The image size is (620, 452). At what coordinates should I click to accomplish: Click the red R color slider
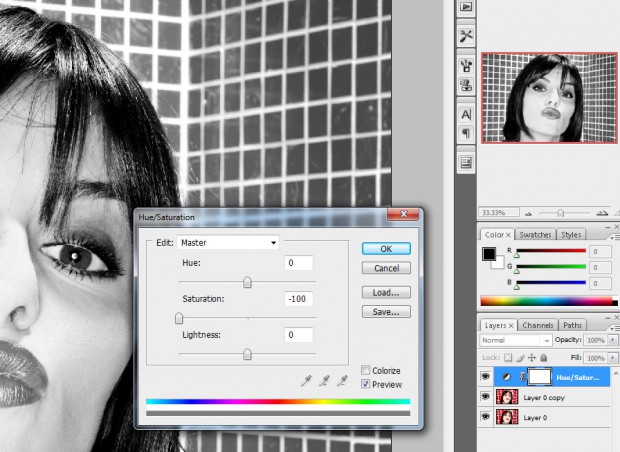[x=551, y=251]
